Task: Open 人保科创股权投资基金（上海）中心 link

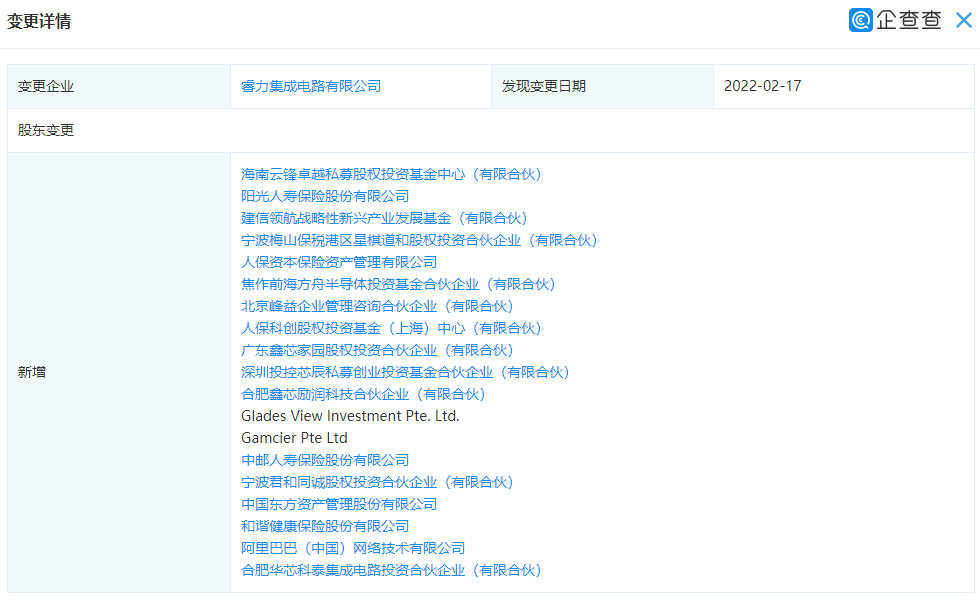Action: pos(391,328)
